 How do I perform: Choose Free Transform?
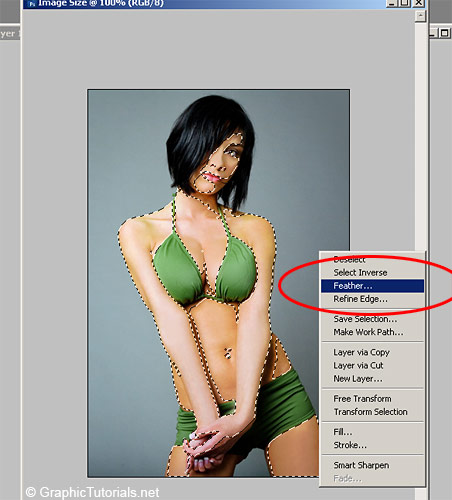click(372, 399)
